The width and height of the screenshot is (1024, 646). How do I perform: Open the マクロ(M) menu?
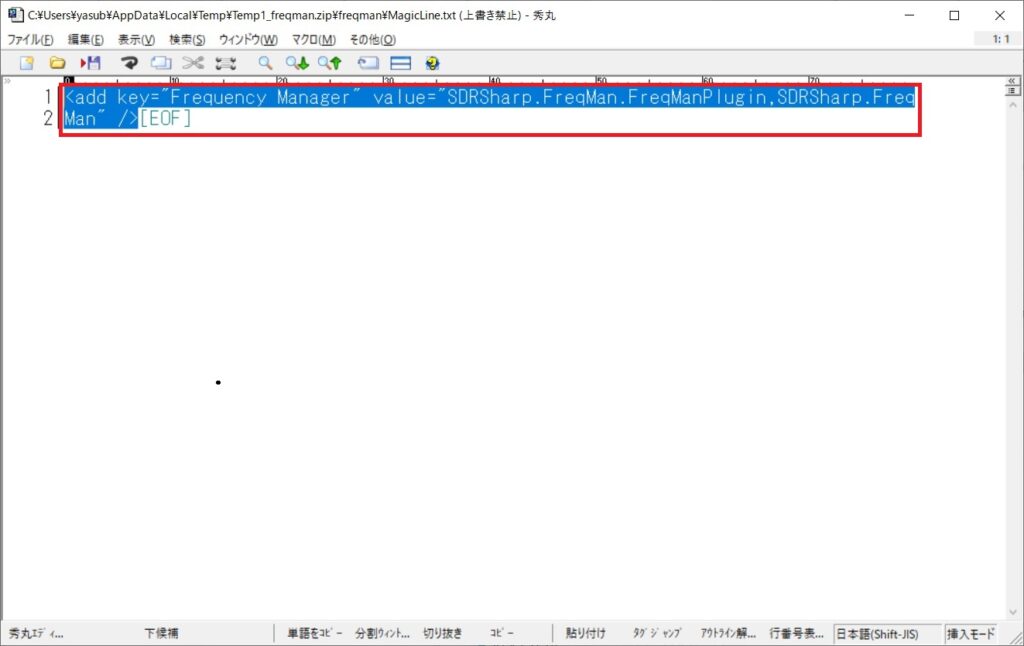click(x=313, y=40)
